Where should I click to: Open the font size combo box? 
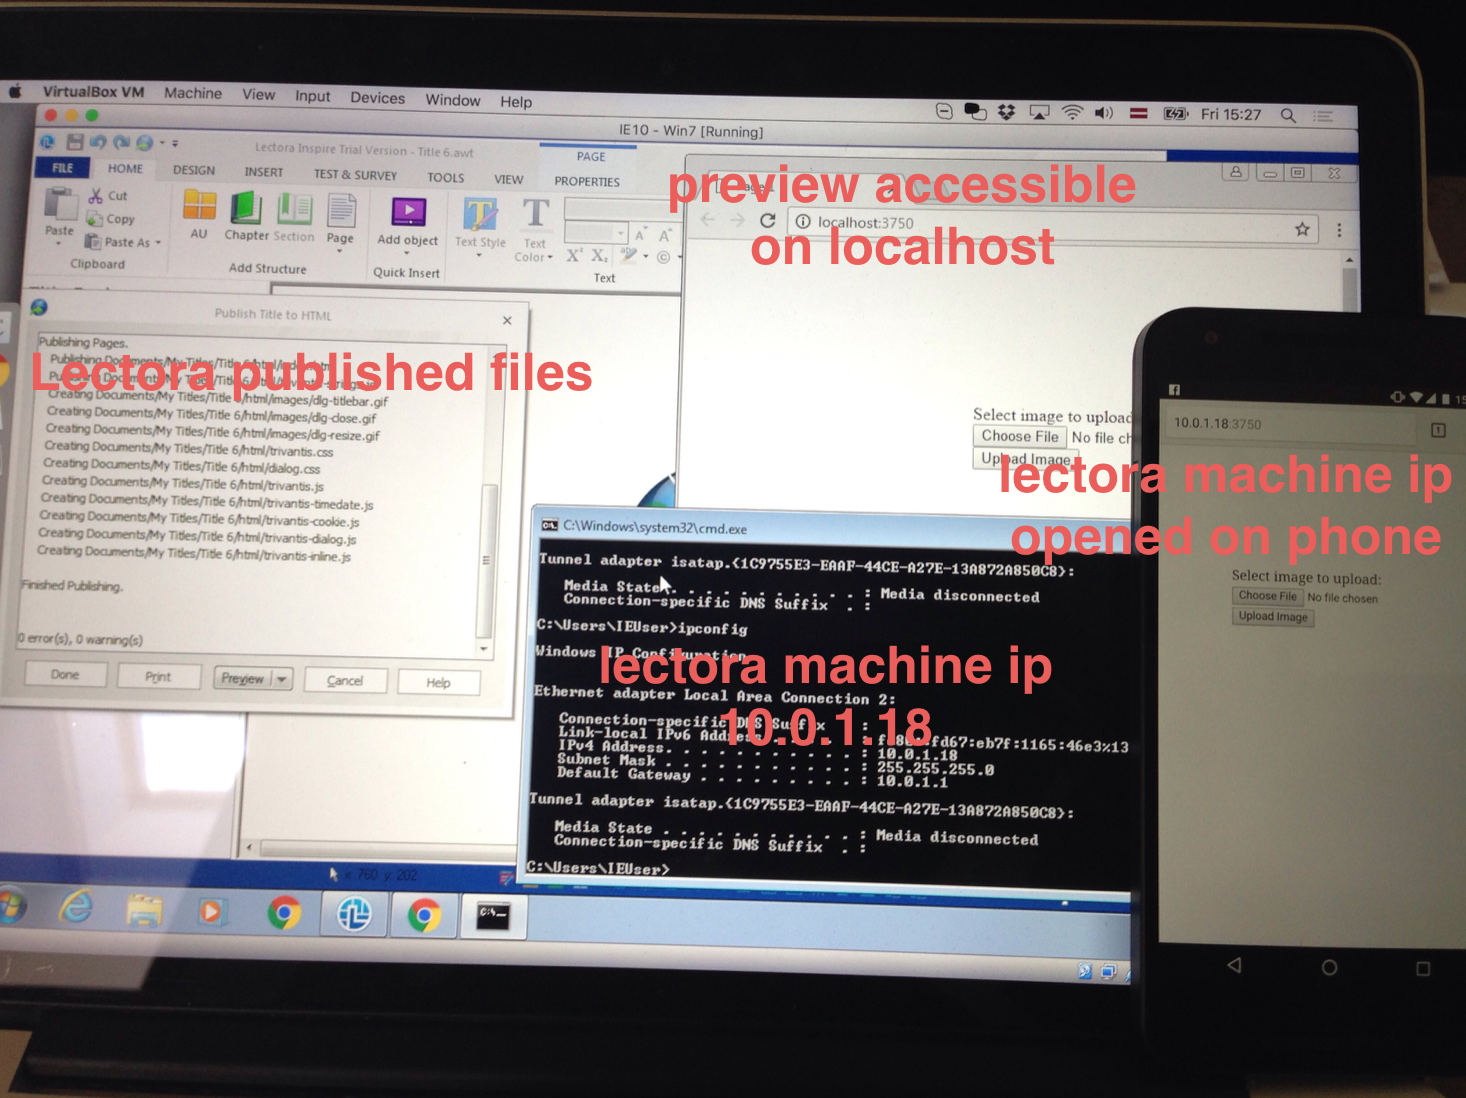(596, 233)
